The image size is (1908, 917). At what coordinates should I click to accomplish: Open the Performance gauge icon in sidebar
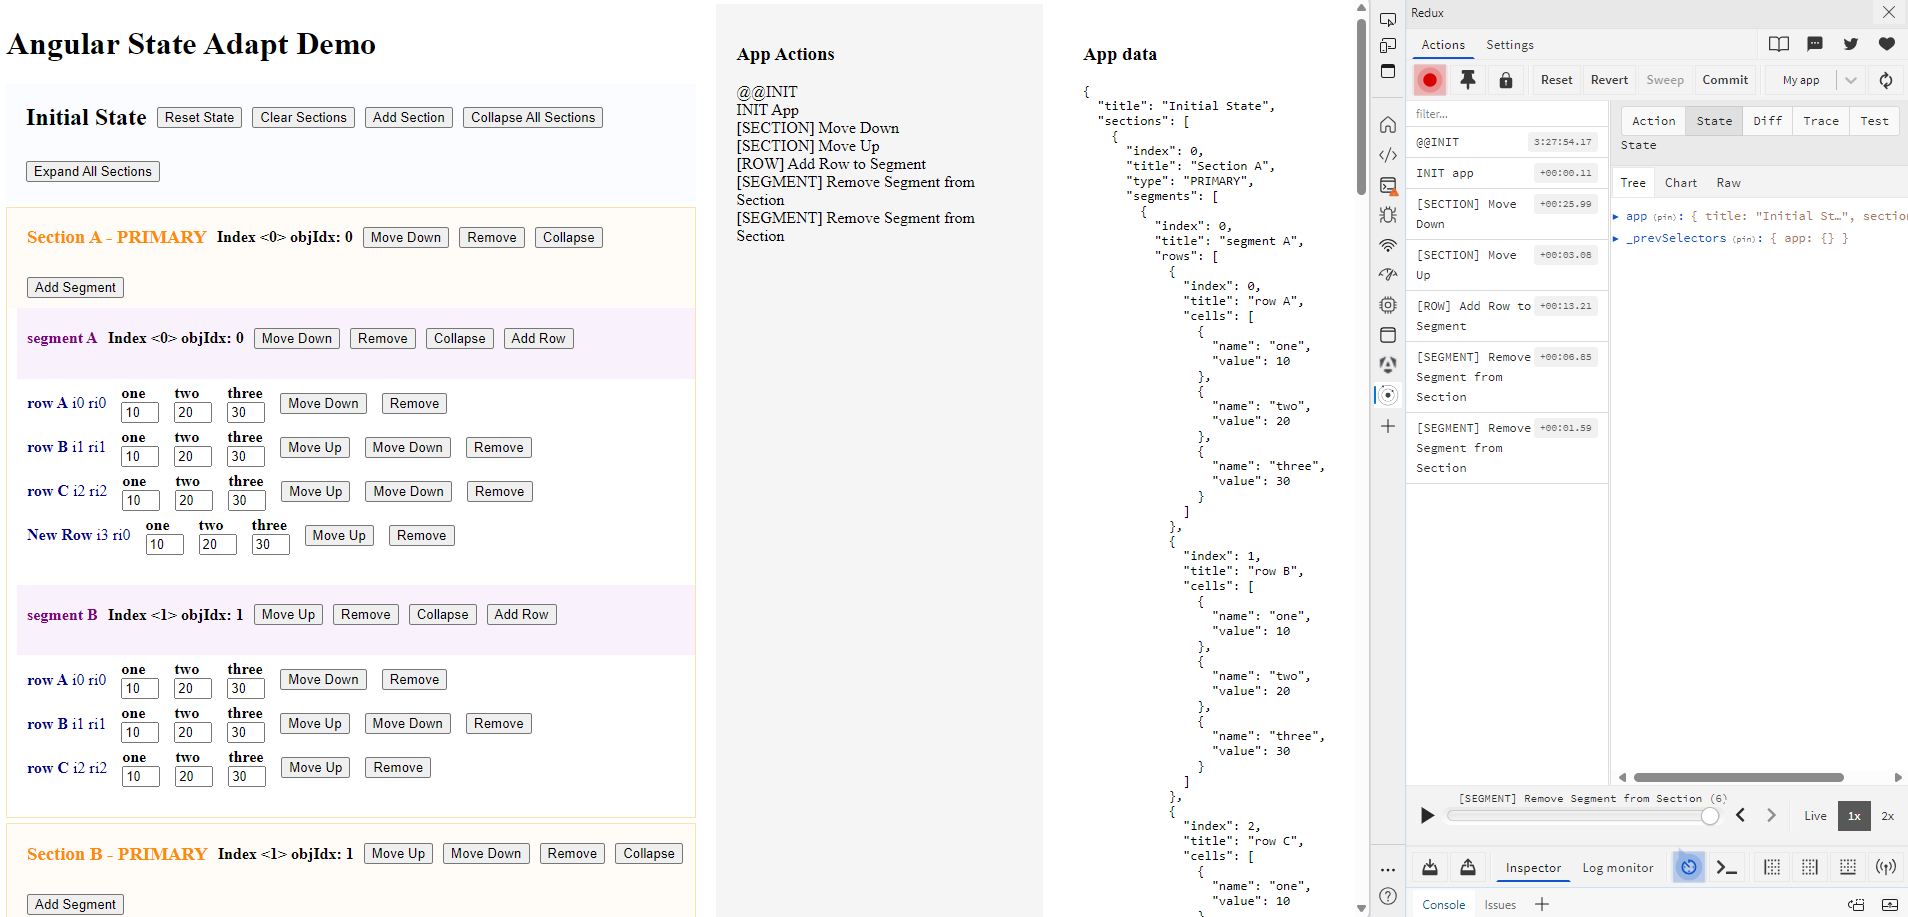(1388, 275)
